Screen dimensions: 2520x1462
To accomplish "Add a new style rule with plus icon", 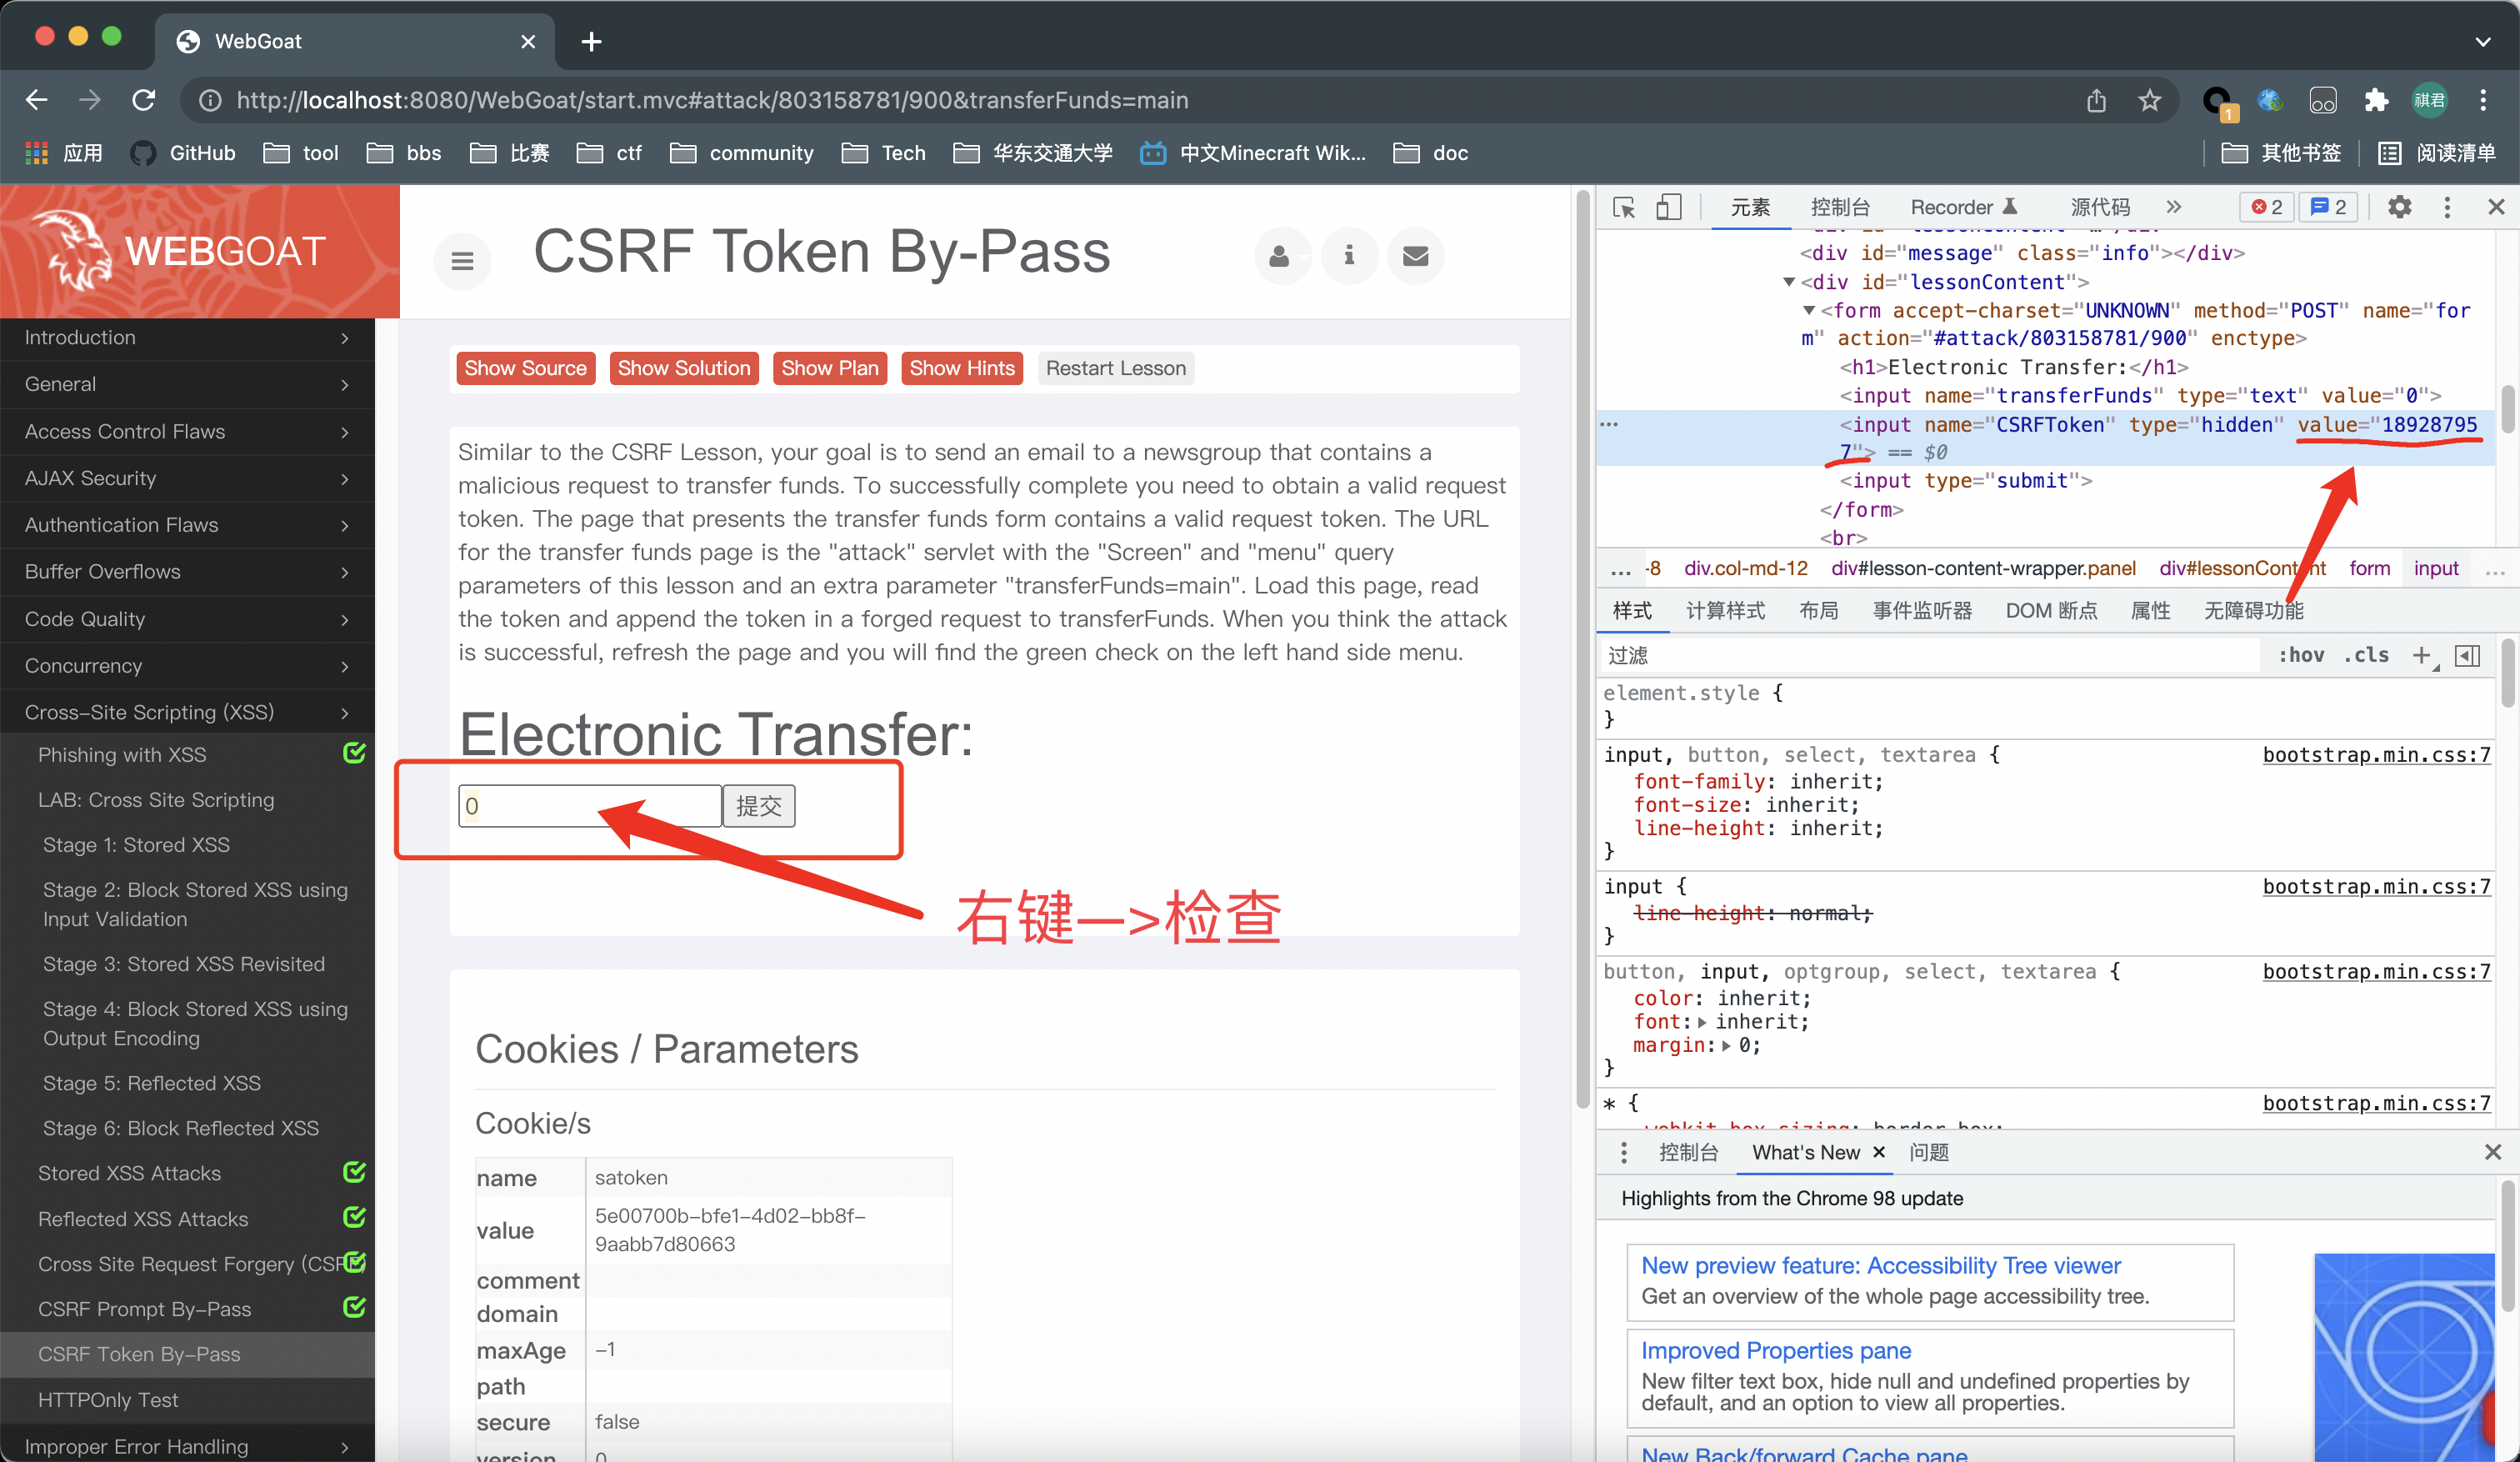I will tap(2421, 655).
